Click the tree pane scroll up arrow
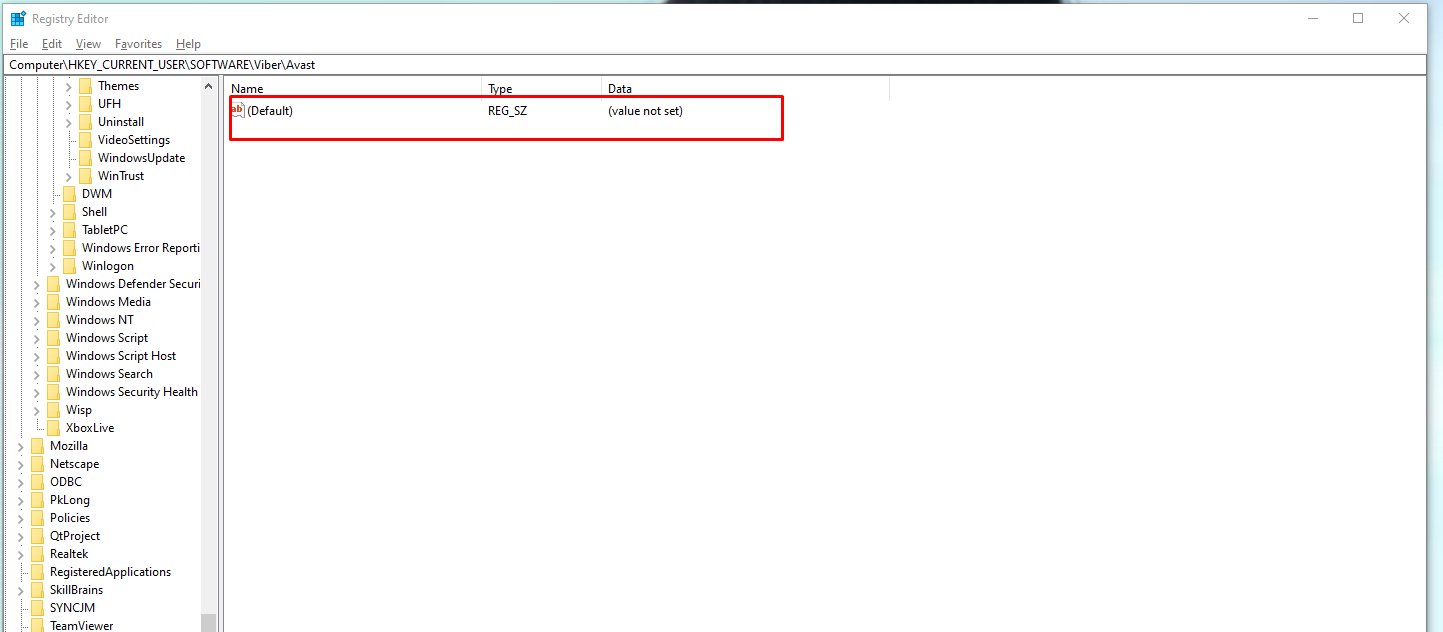The image size is (1443, 632). (209, 86)
